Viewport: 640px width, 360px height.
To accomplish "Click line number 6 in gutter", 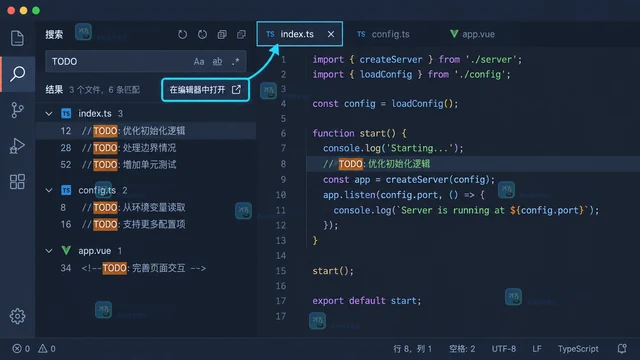I will pos(283,133).
